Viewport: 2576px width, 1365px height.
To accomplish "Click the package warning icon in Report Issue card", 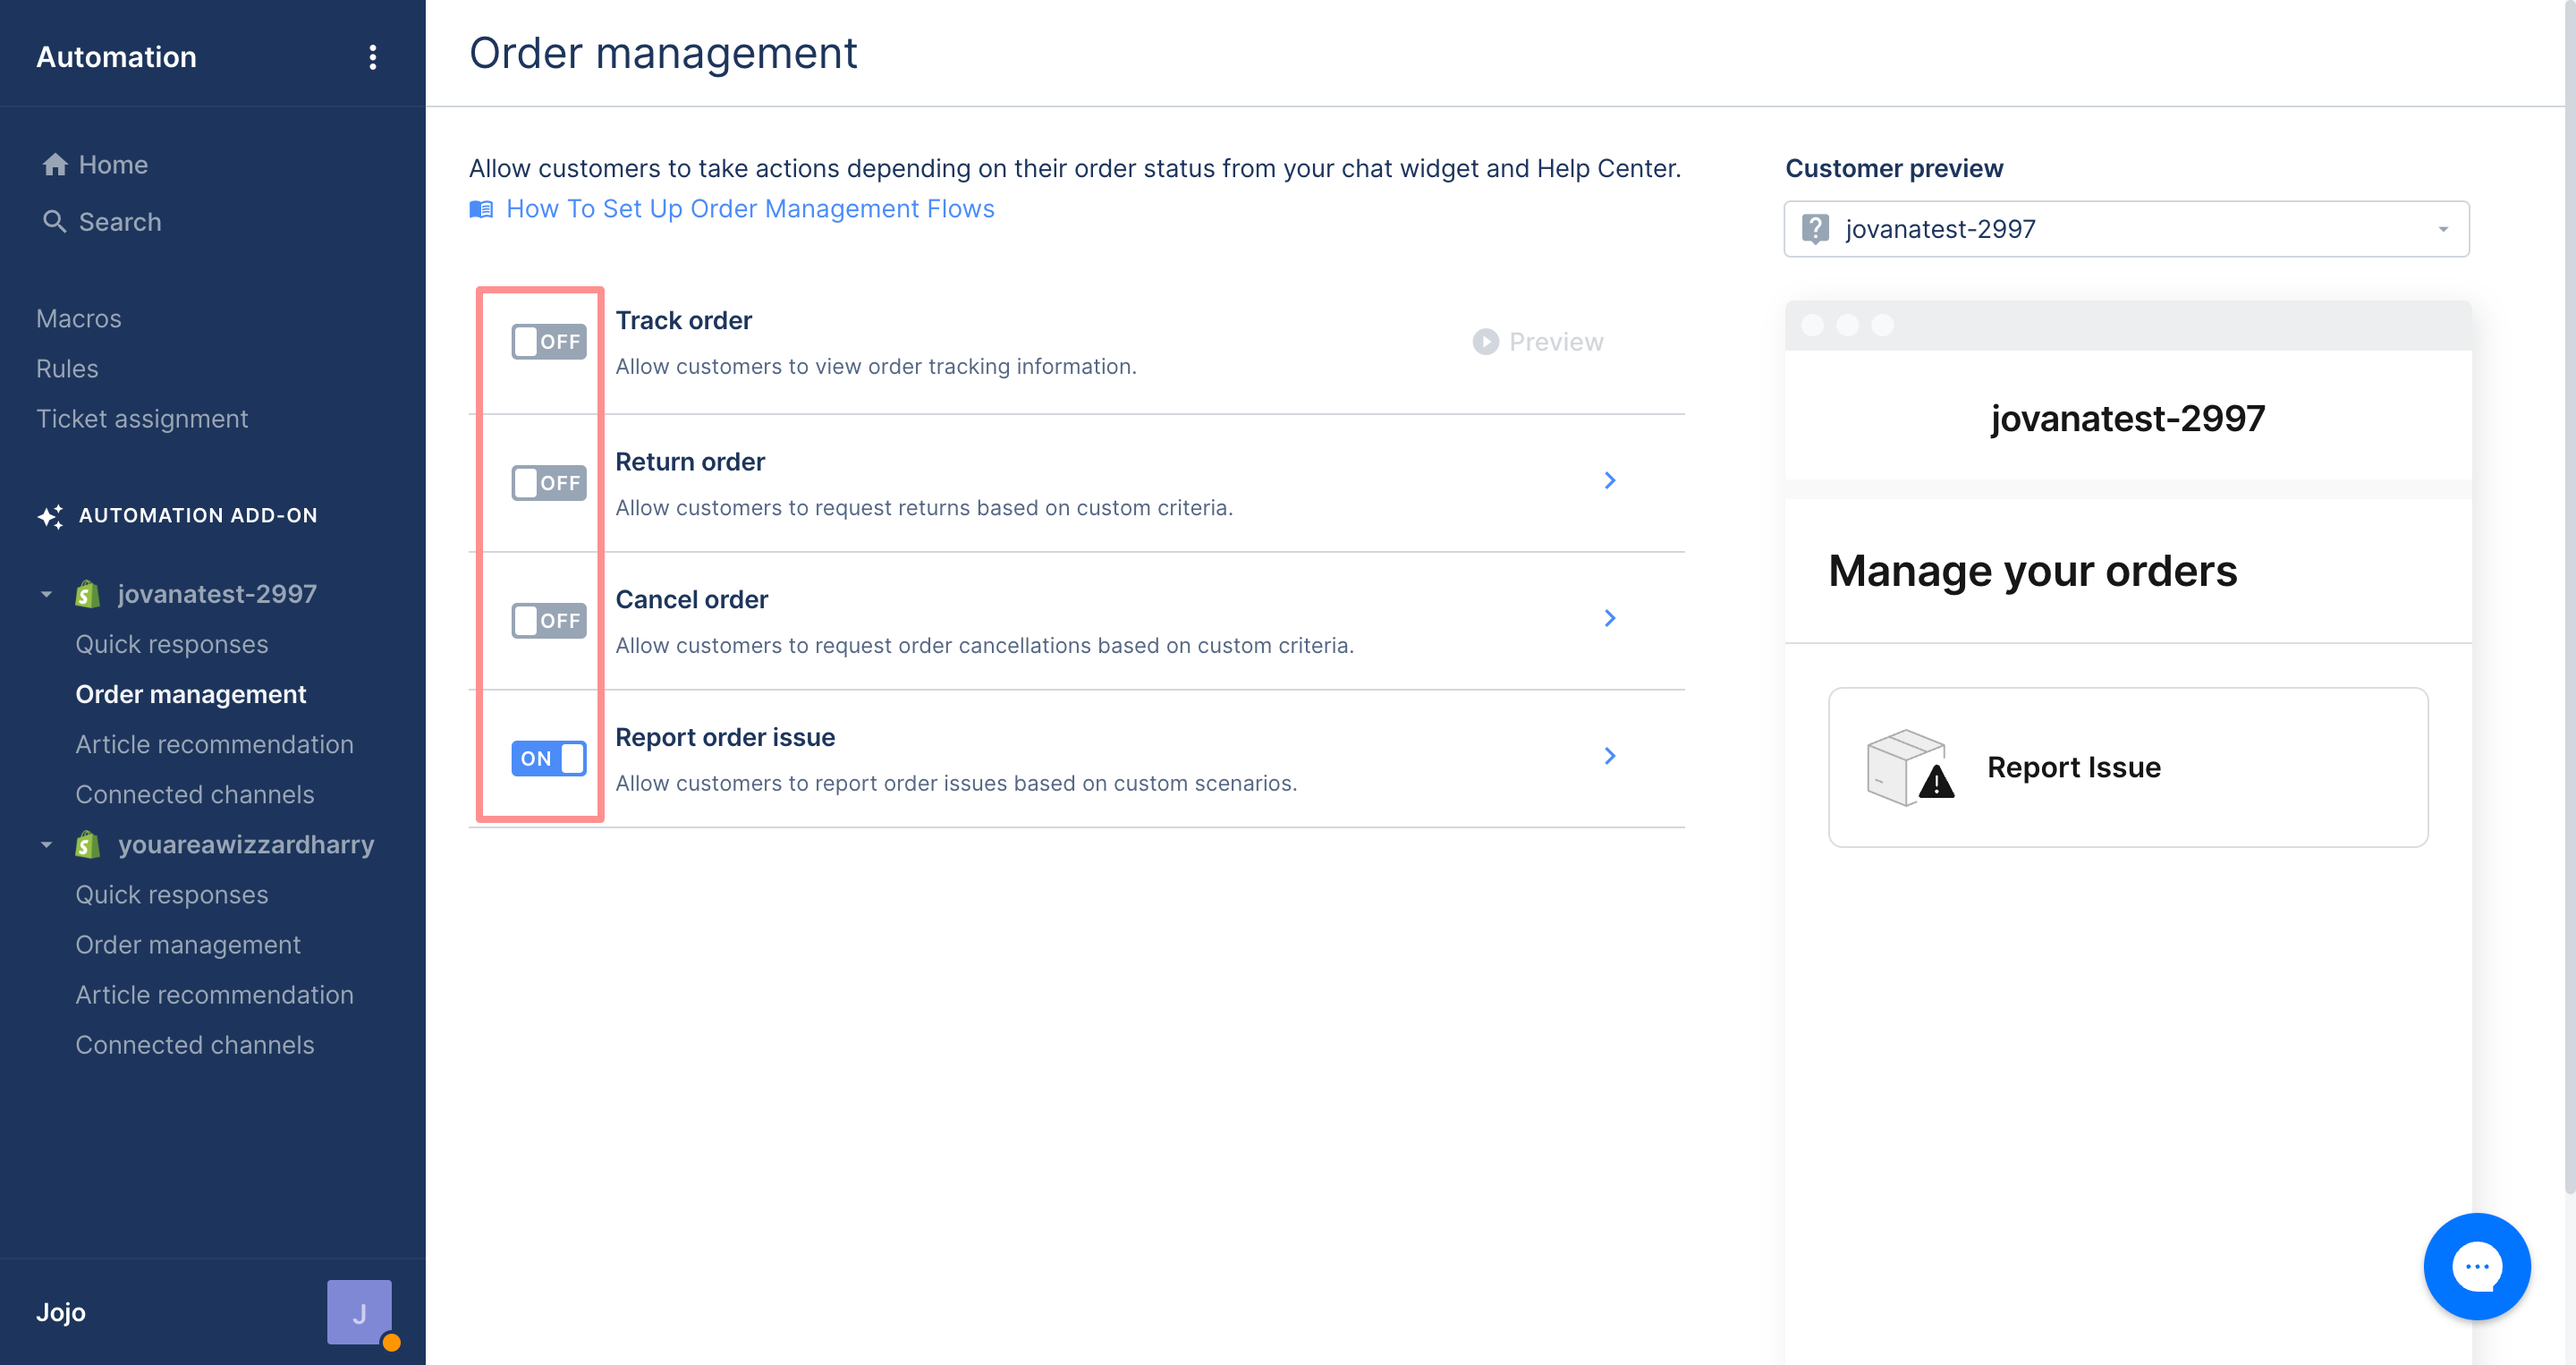I will click(x=1909, y=767).
